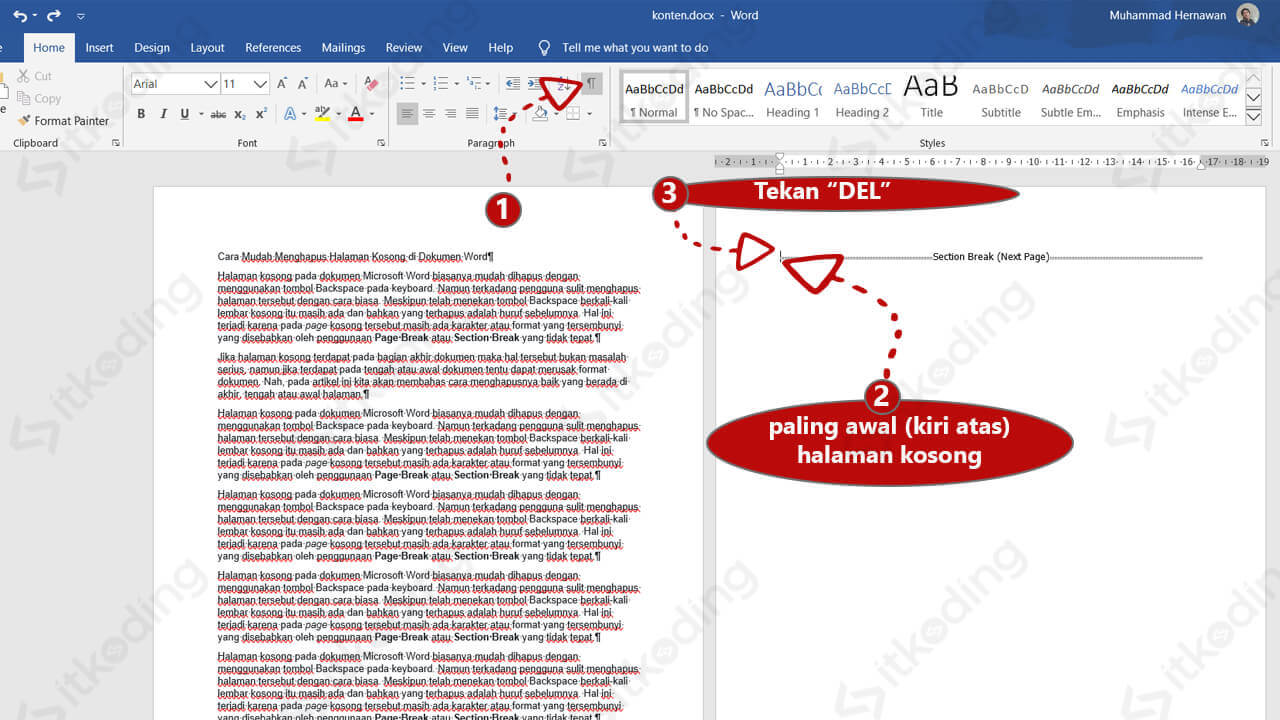The width and height of the screenshot is (1280, 720).
Task: Open the Change Case Aa menu
Action: coord(336,84)
